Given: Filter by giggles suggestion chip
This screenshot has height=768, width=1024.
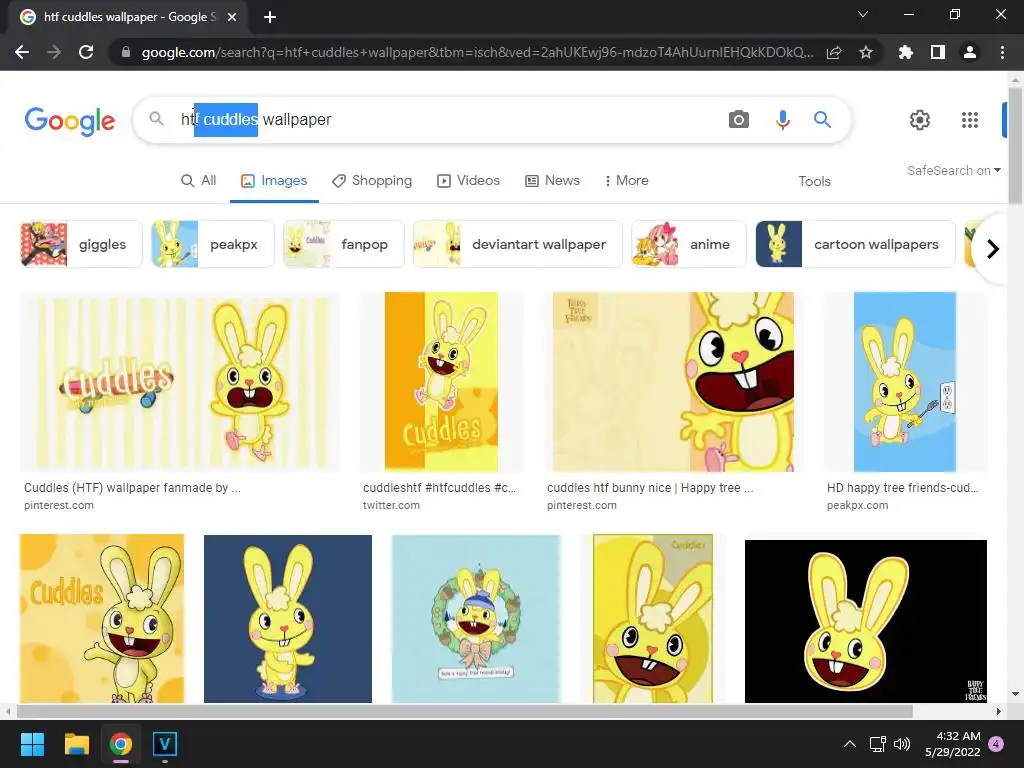Looking at the screenshot, I should 81,244.
